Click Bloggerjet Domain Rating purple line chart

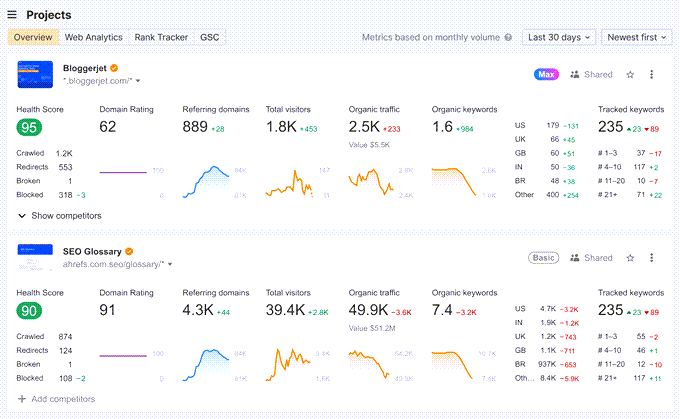pyautogui.click(x=123, y=172)
